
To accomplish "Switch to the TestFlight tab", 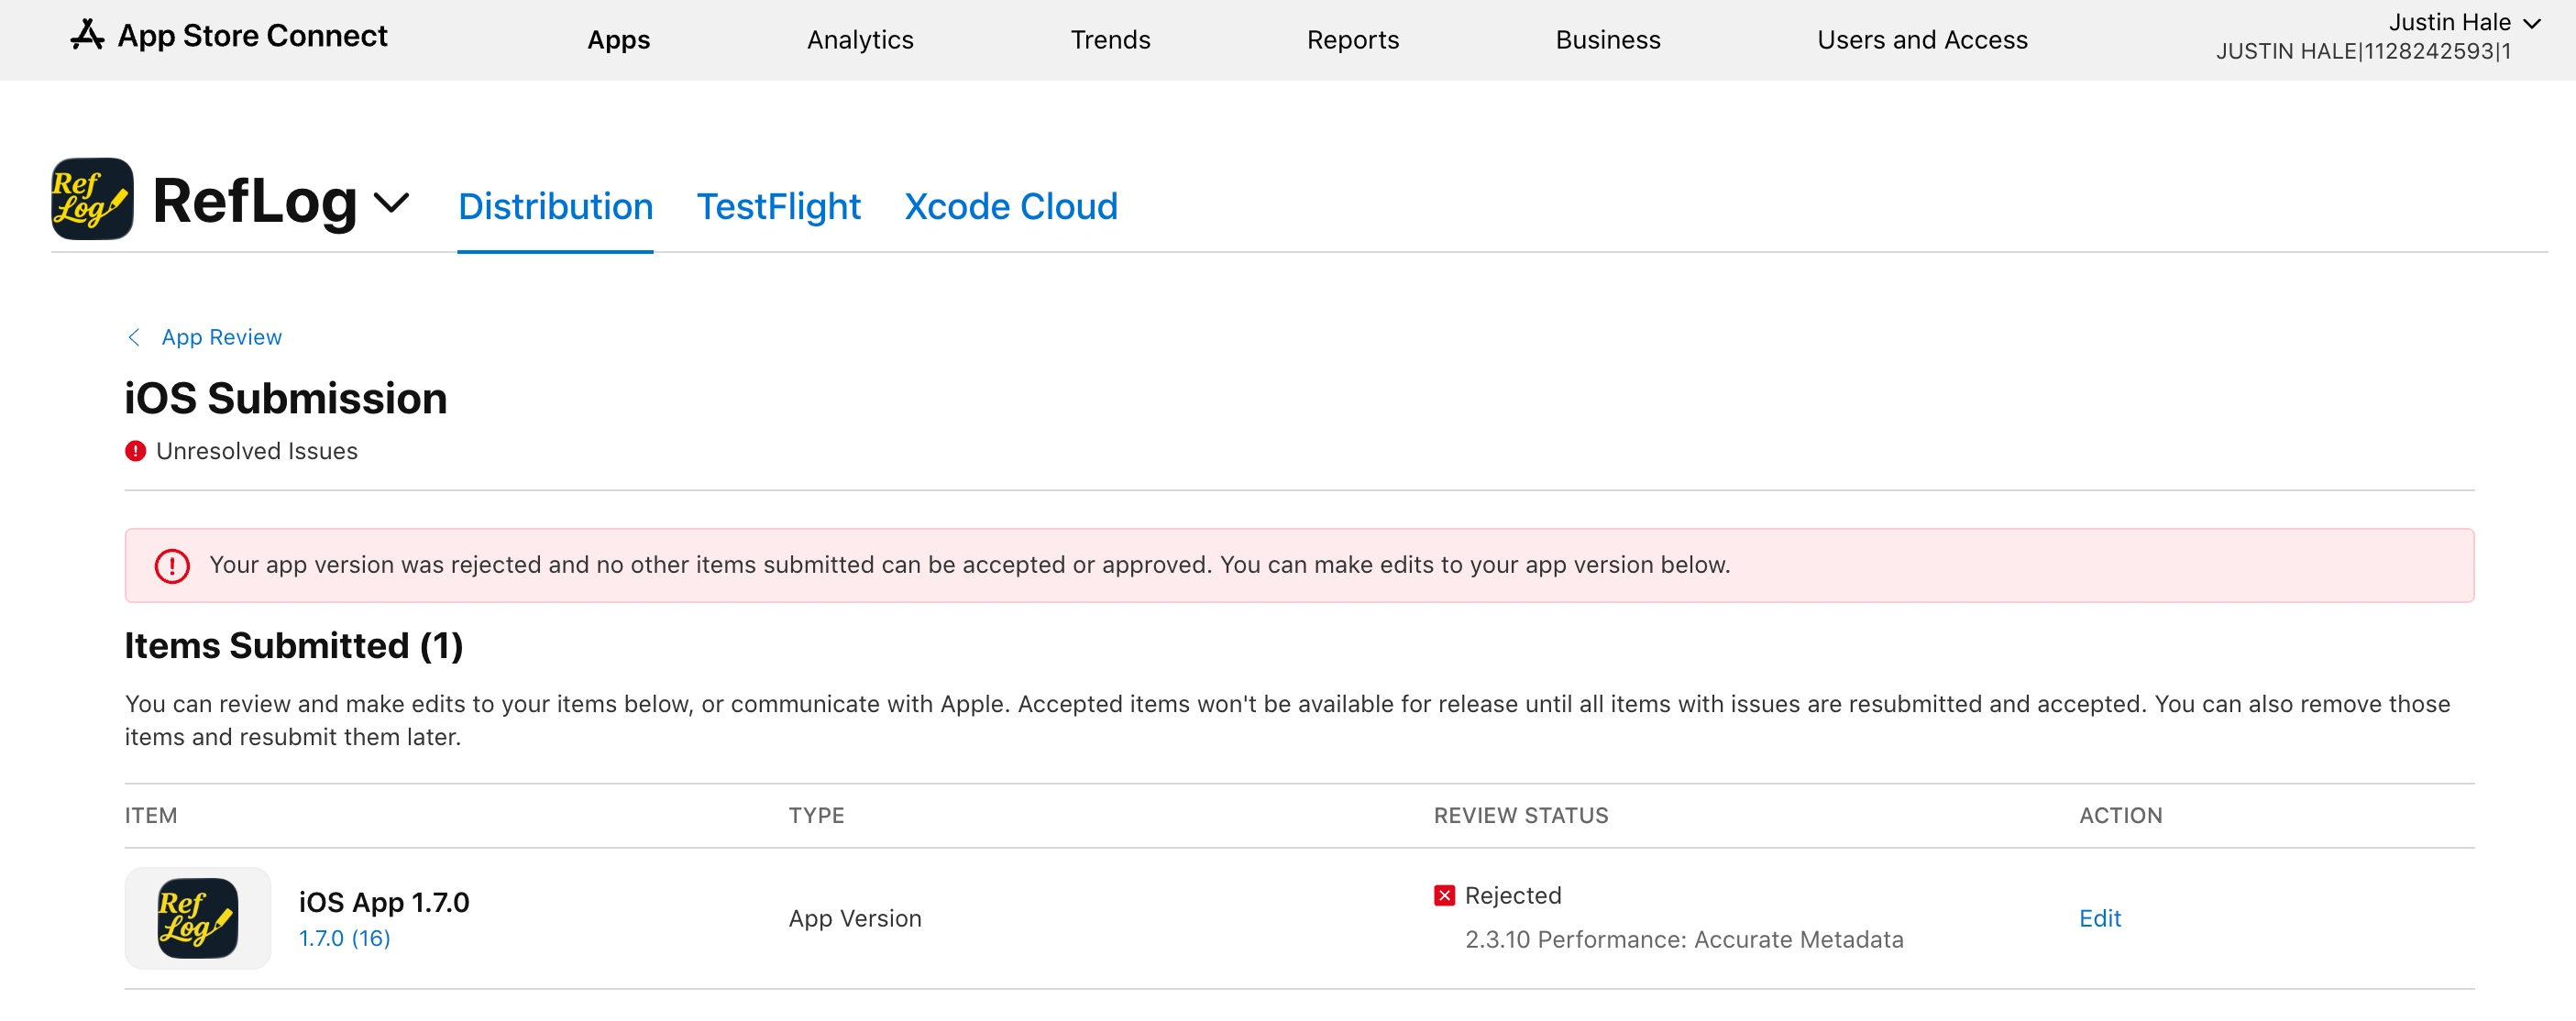I will [778, 206].
